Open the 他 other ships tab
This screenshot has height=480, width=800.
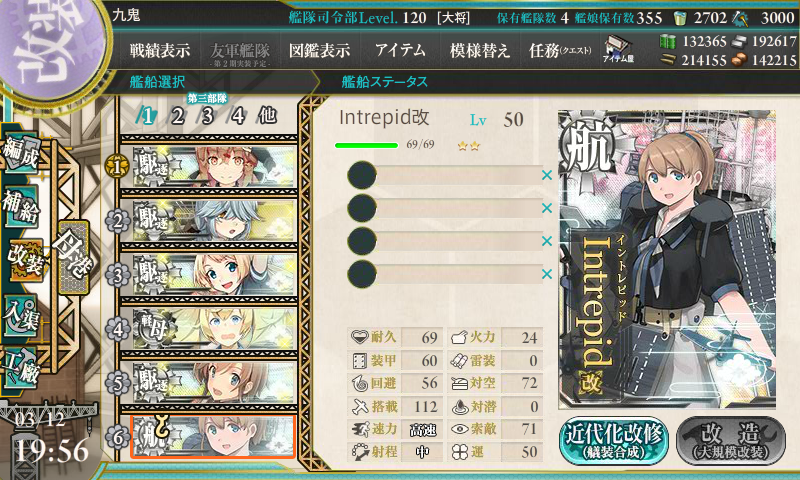coord(267,116)
